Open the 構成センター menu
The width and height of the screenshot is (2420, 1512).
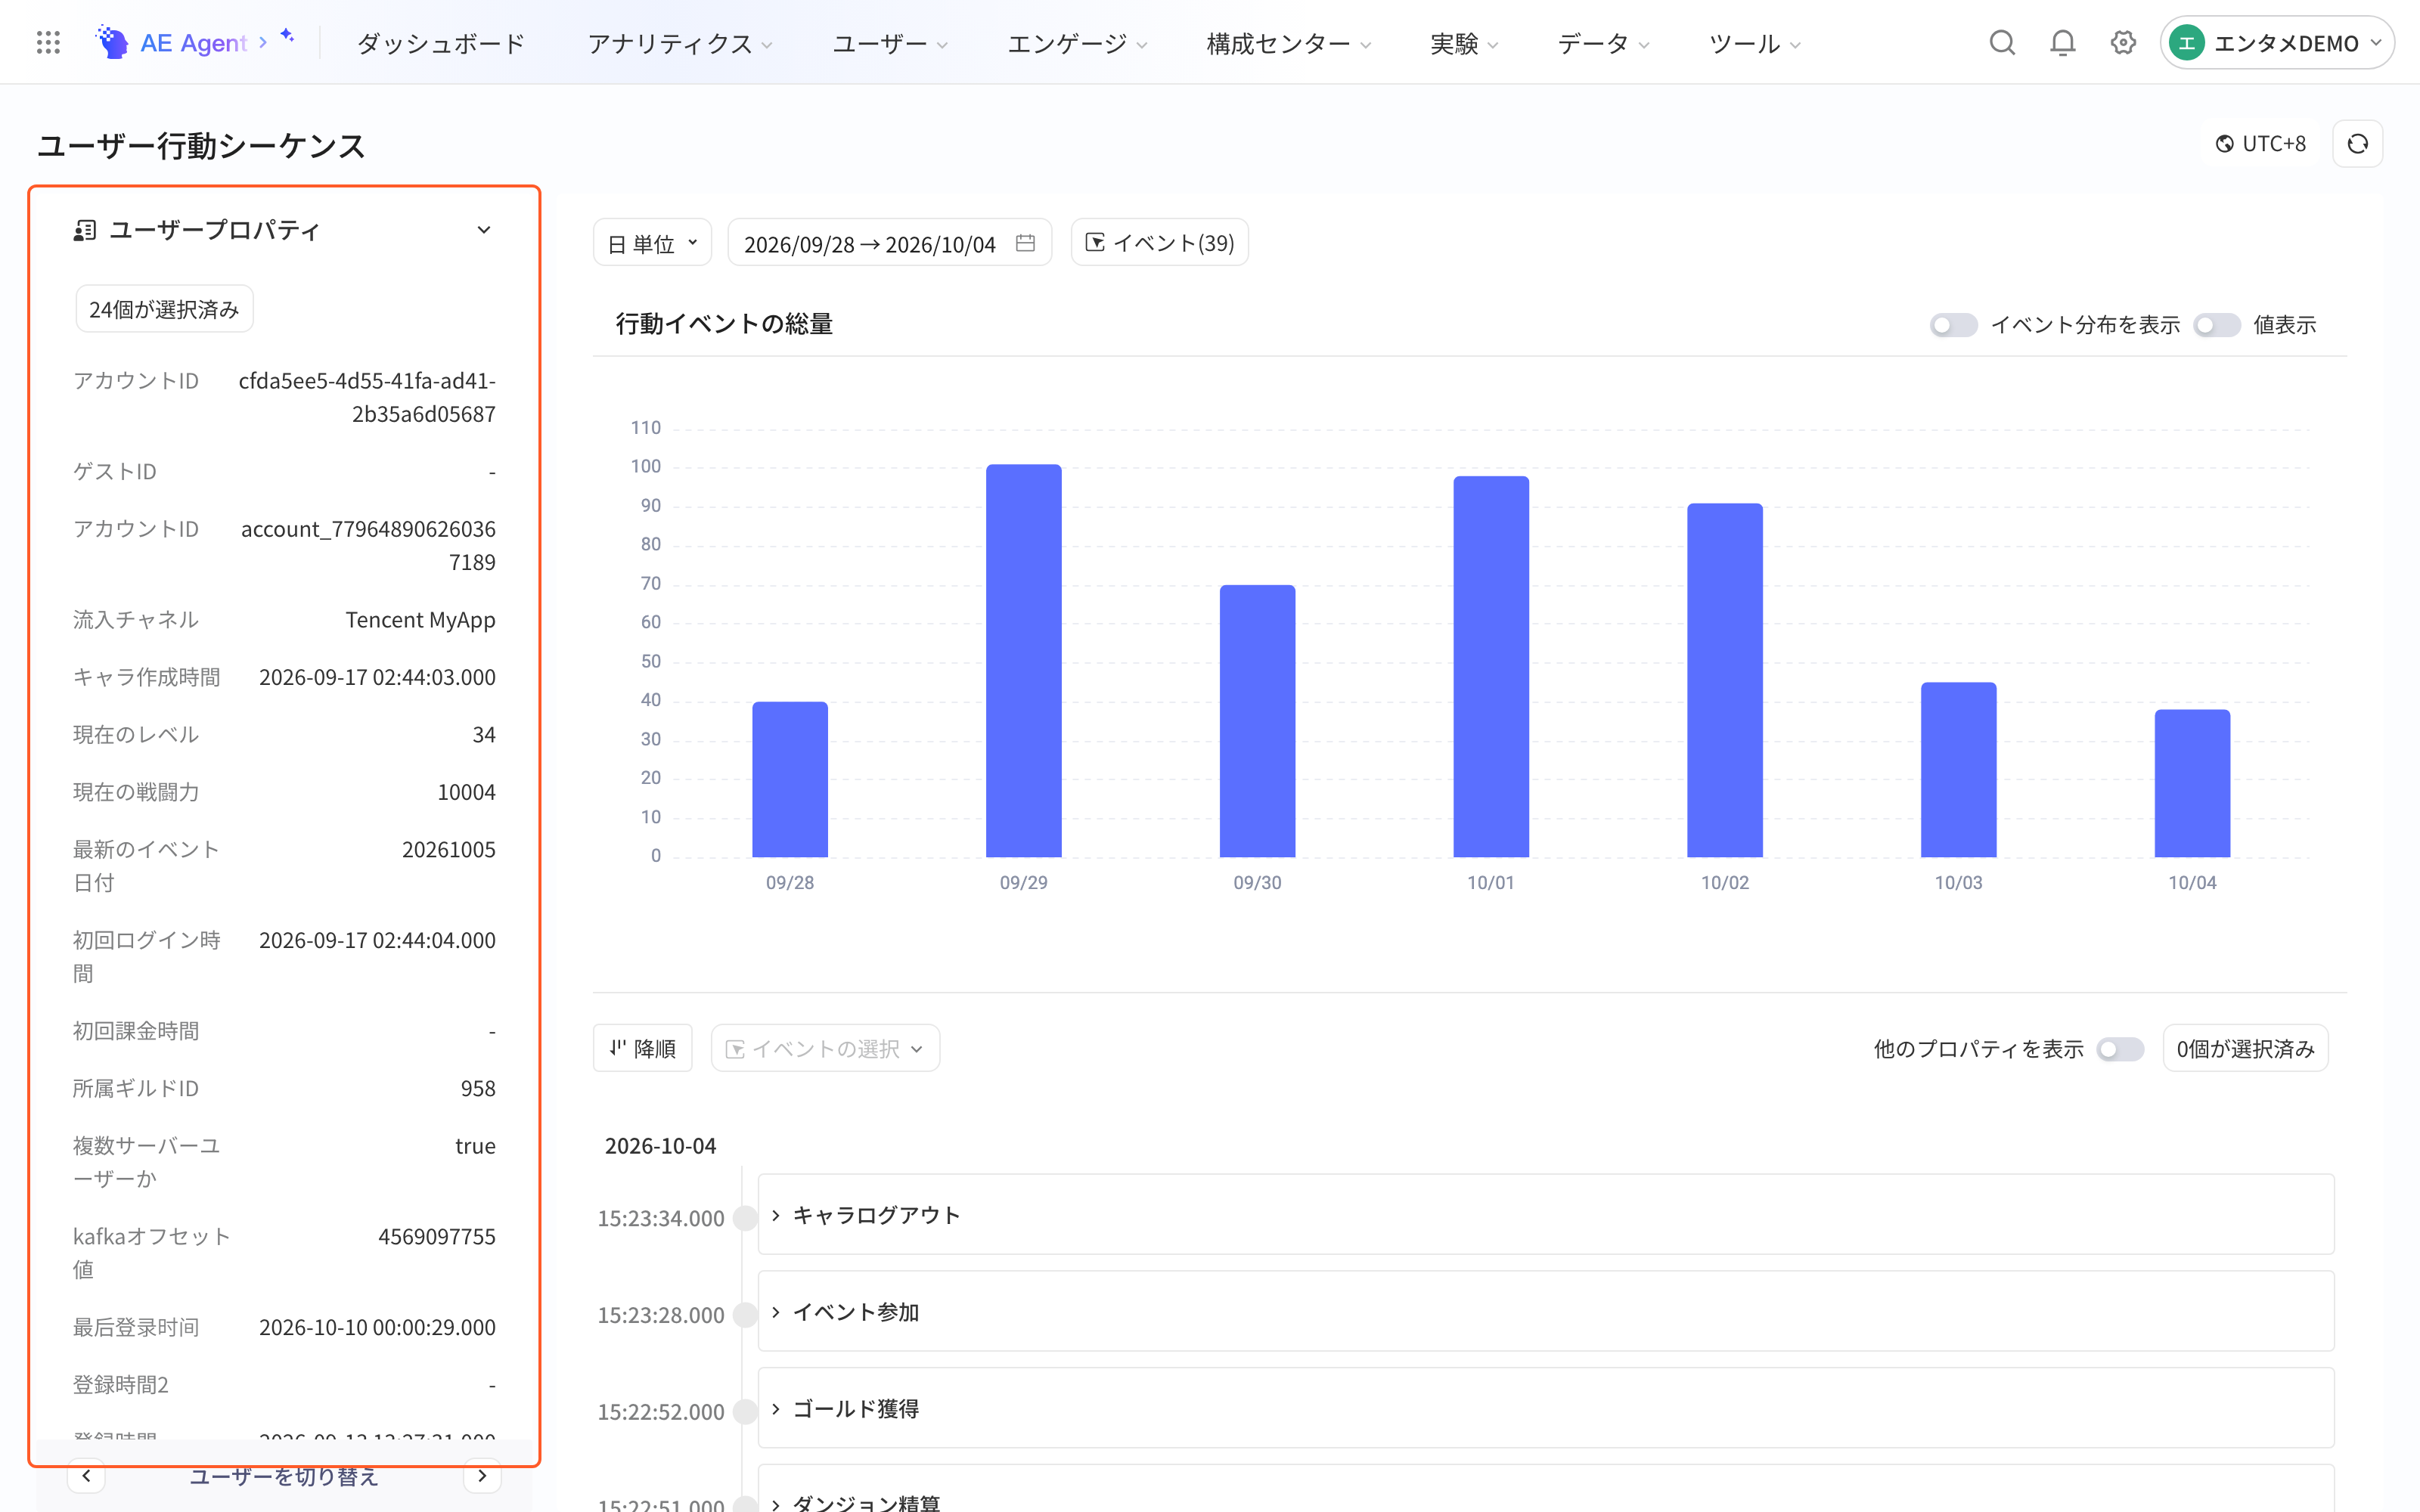[x=1288, y=43]
